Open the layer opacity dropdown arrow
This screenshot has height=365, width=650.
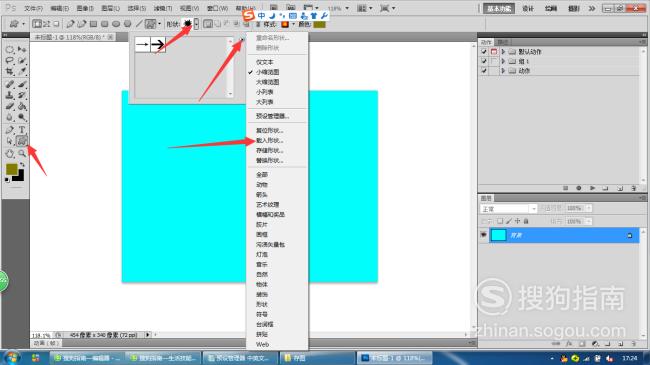coord(589,208)
